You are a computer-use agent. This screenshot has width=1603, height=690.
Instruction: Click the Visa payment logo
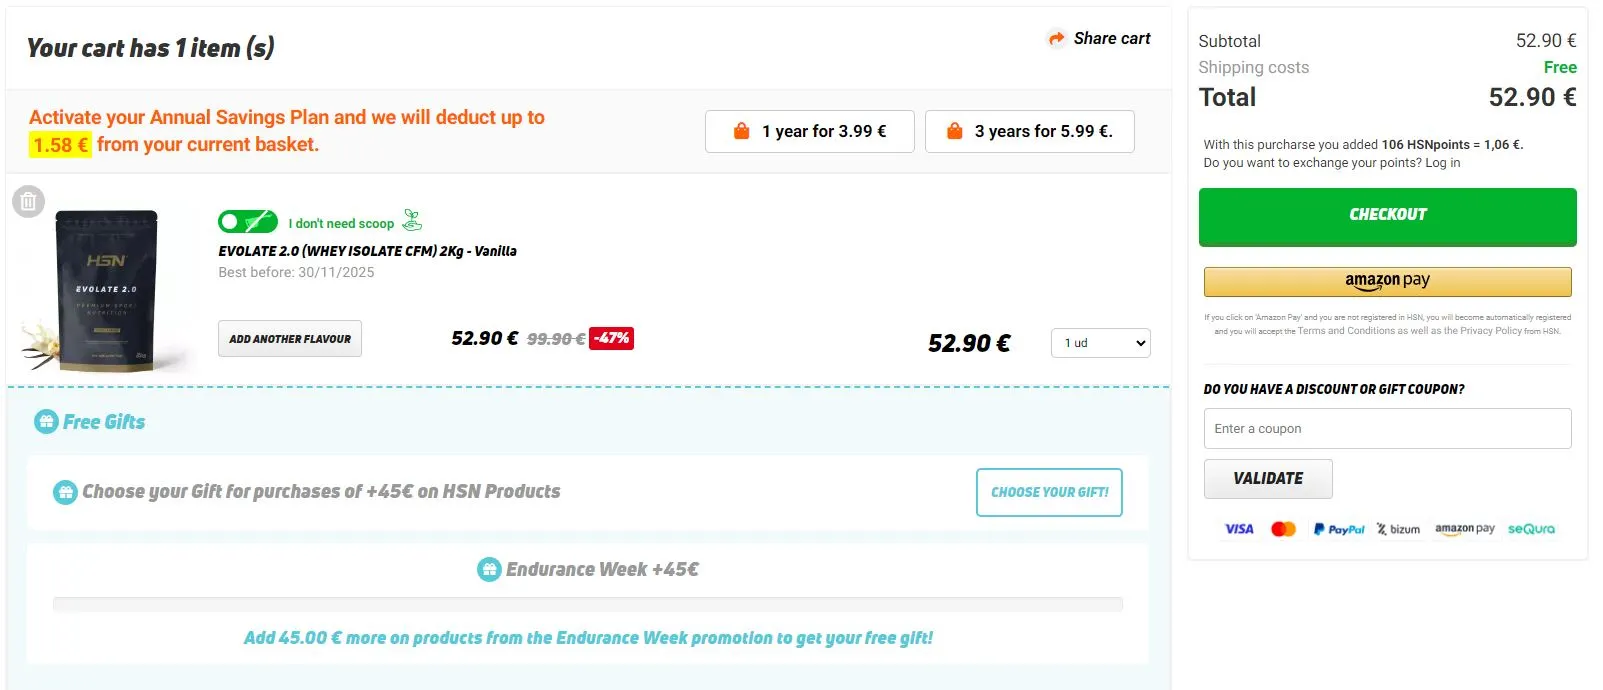click(1239, 529)
